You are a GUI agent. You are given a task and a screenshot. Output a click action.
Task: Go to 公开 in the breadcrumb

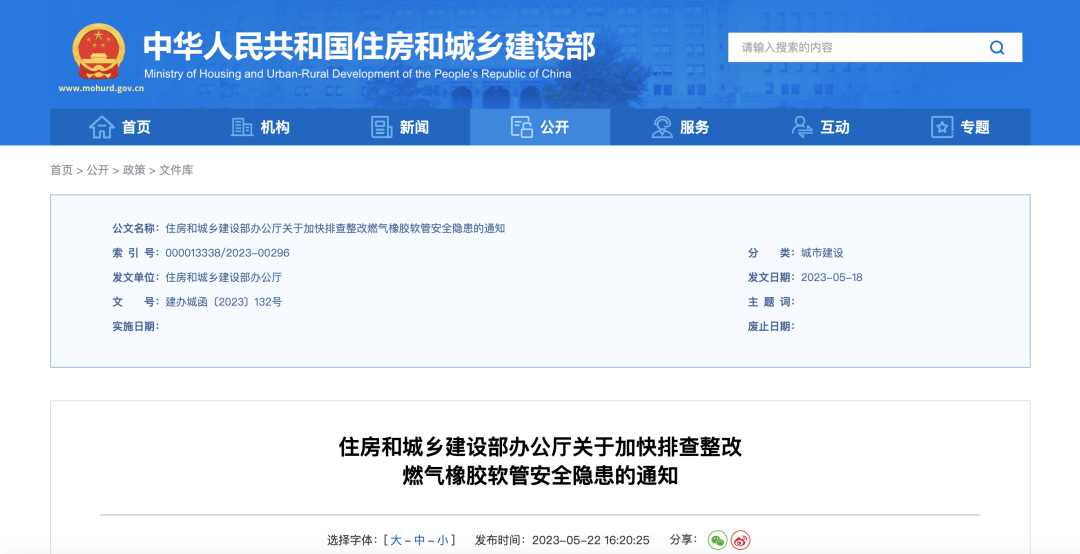tap(98, 170)
